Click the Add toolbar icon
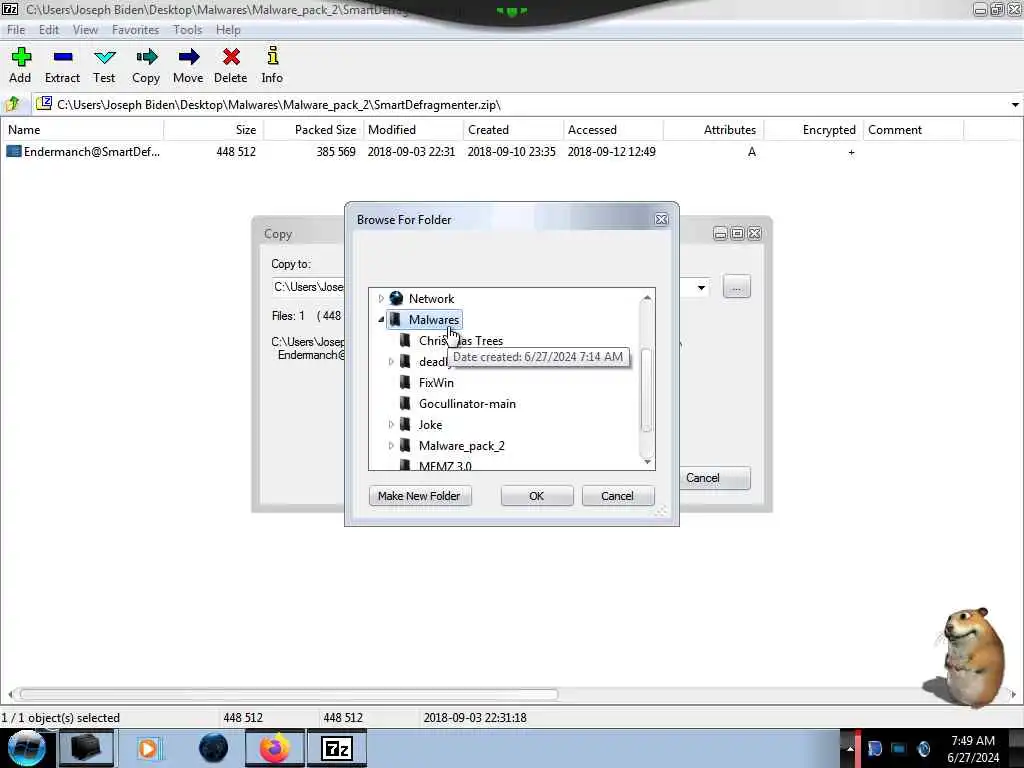 (x=20, y=65)
